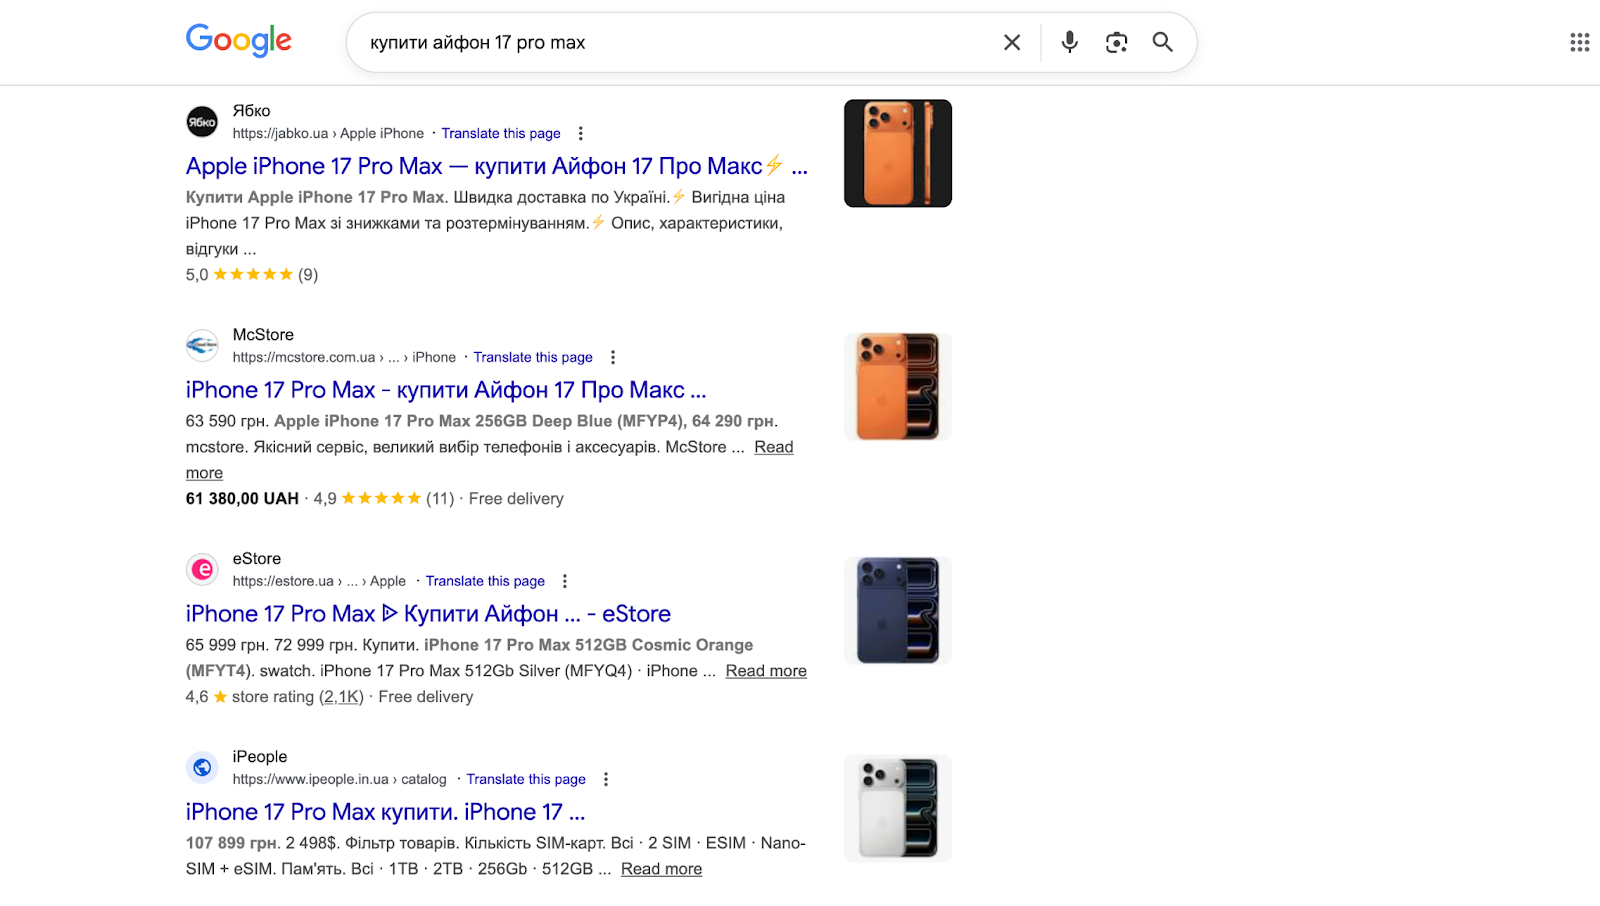Viewport: 1600px width, 906px height.
Task: Click the price '61 380,00 UAH'
Action: pyautogui.click(x=242, y=499)
